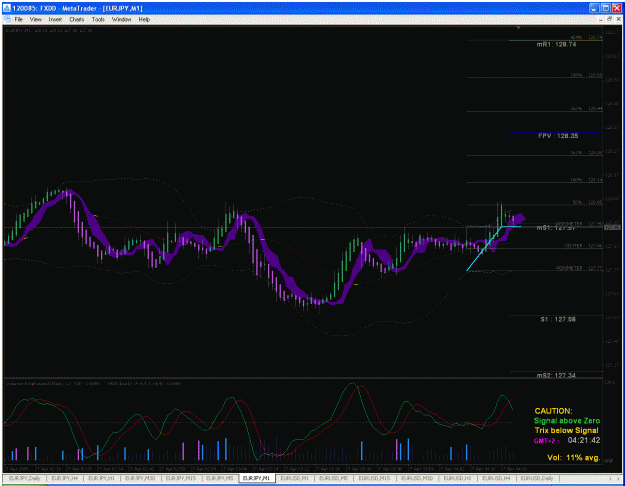Switch to the EURJPY,H4 chart tab

pyautogui.click(x=65, y=478)
